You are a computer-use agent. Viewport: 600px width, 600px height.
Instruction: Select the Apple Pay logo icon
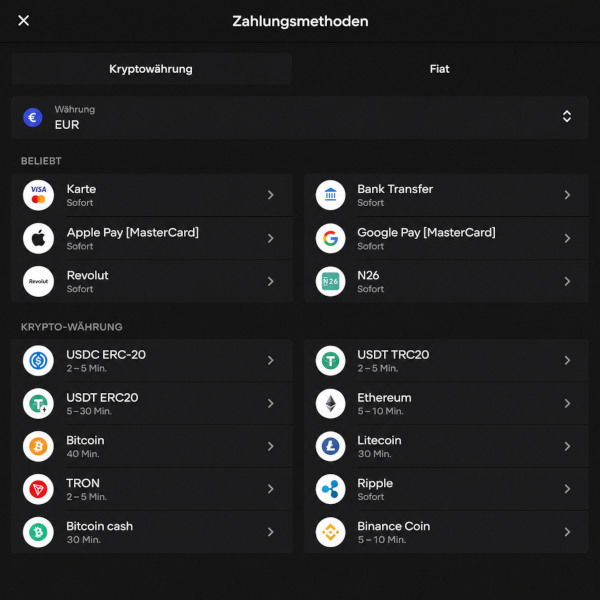38,238
